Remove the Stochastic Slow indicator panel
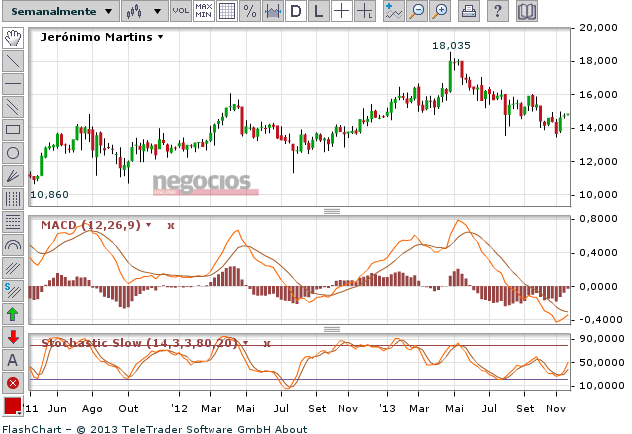The image size is (632, 434). [266, 344]
